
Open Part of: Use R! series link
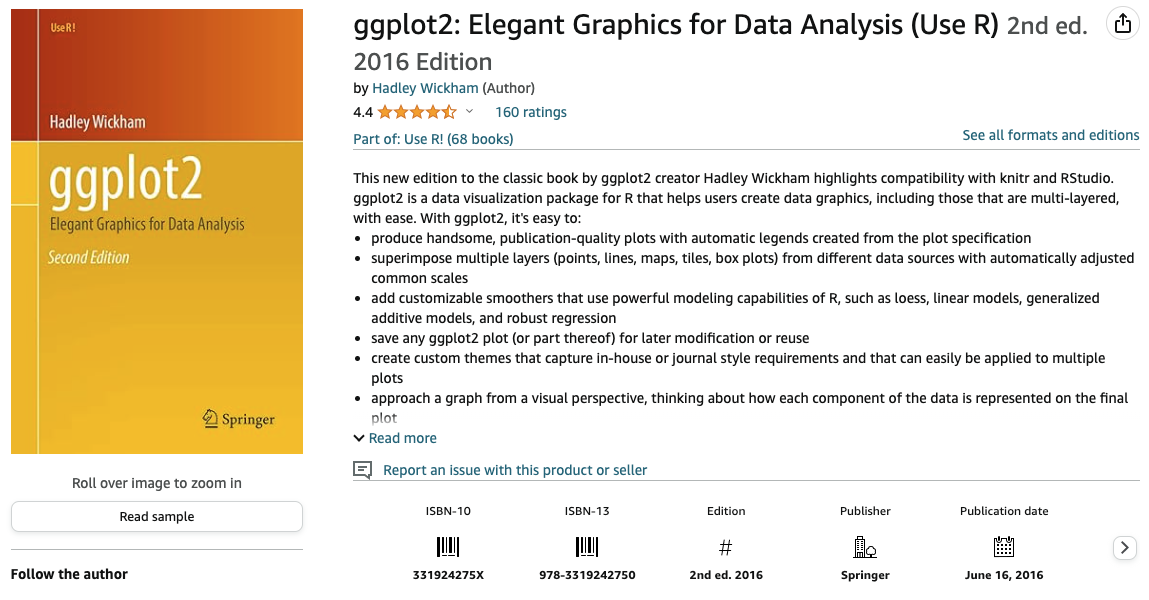tap(433, 139)
